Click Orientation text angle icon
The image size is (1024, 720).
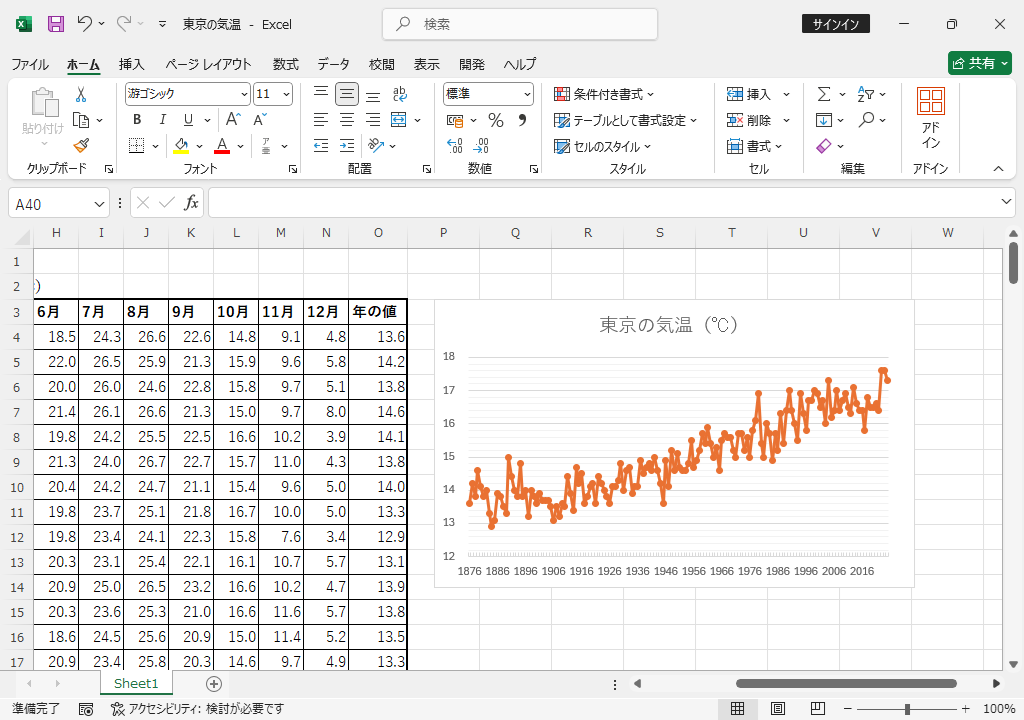coord(376,145)
